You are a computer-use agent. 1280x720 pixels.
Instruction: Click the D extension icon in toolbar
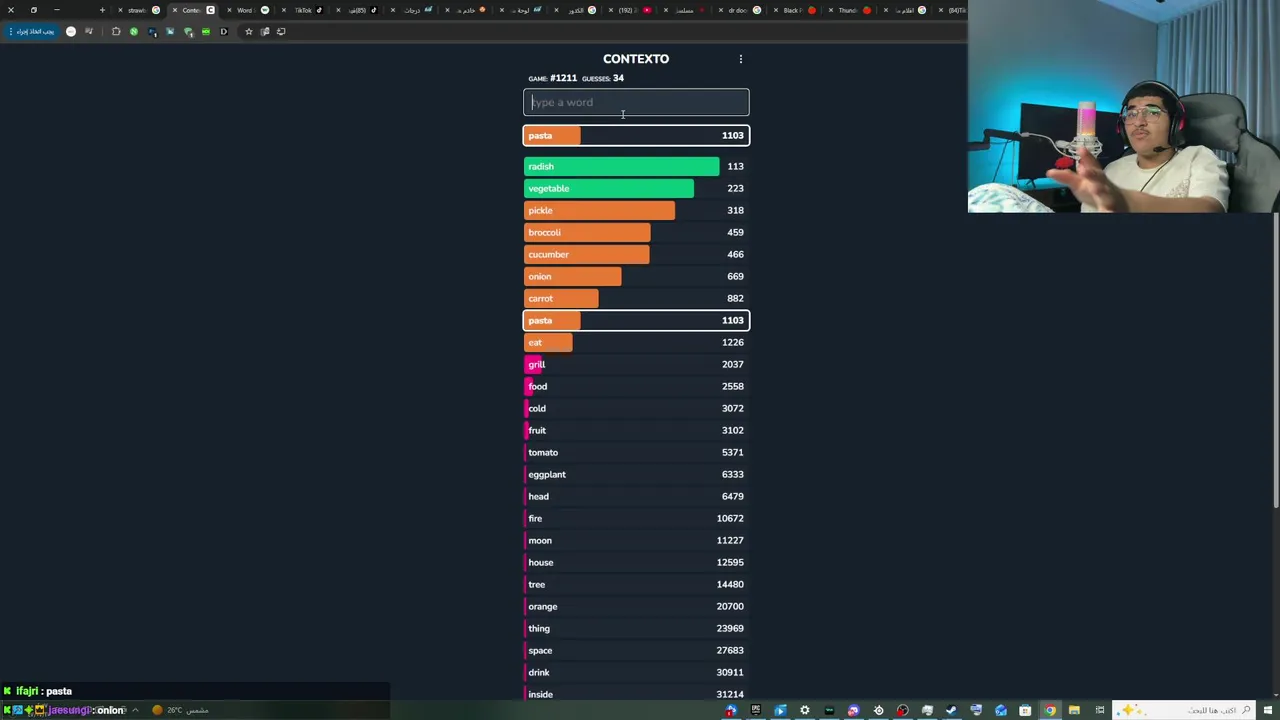(224, 32)
